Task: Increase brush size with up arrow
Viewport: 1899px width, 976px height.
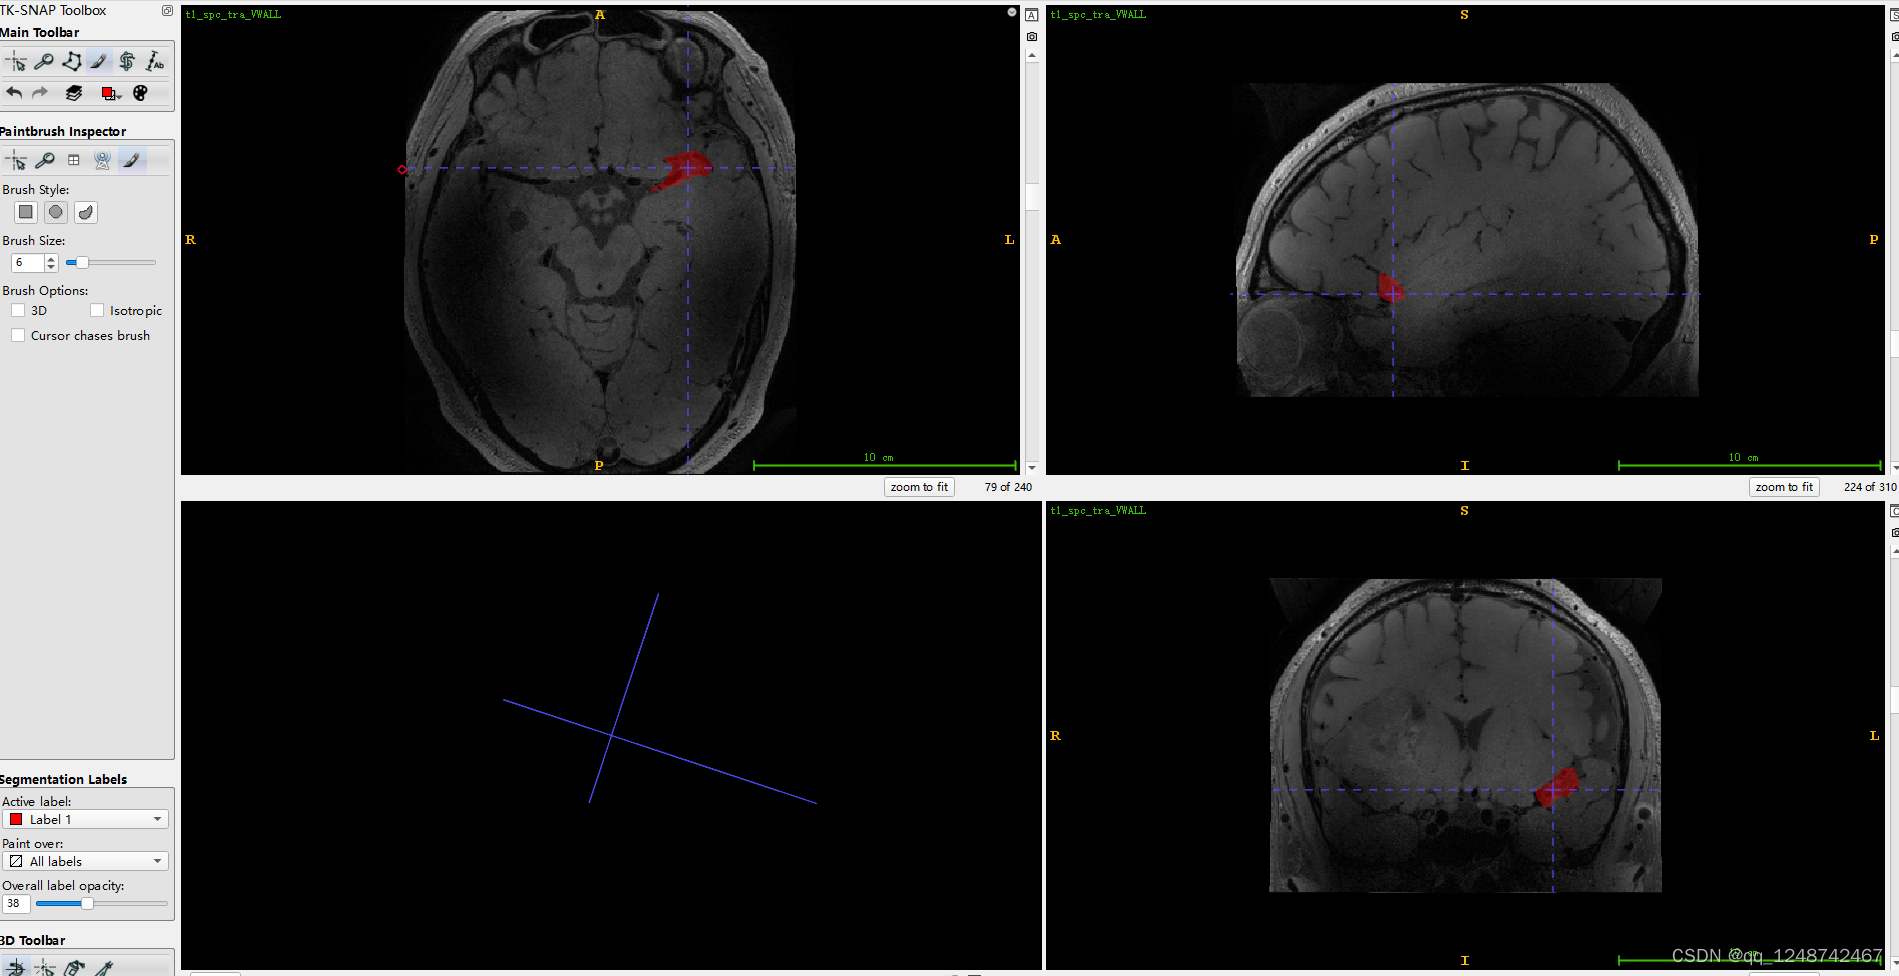Action: click(52, 258)
